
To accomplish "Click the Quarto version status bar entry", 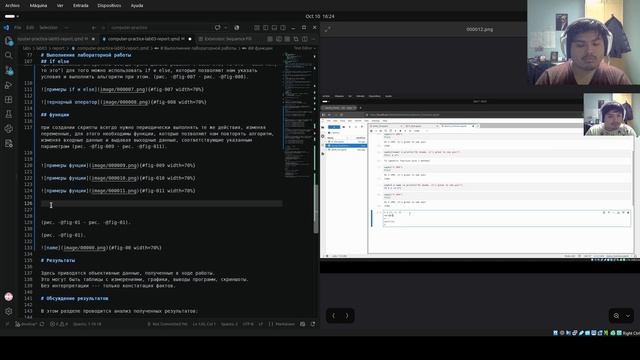I will pos(87,324).
